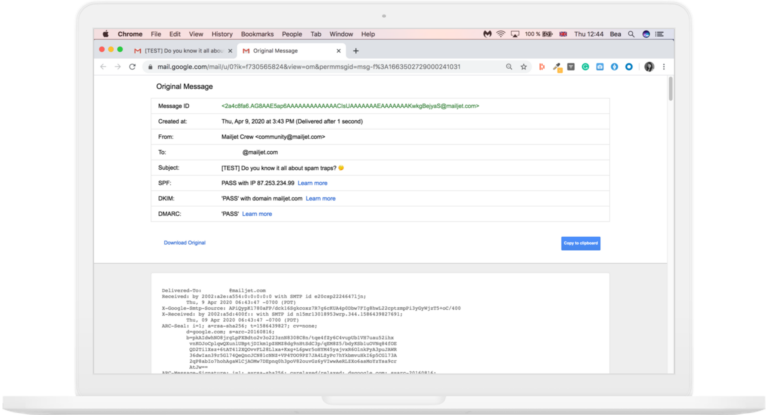Open a new browser tab

[356, 50]
